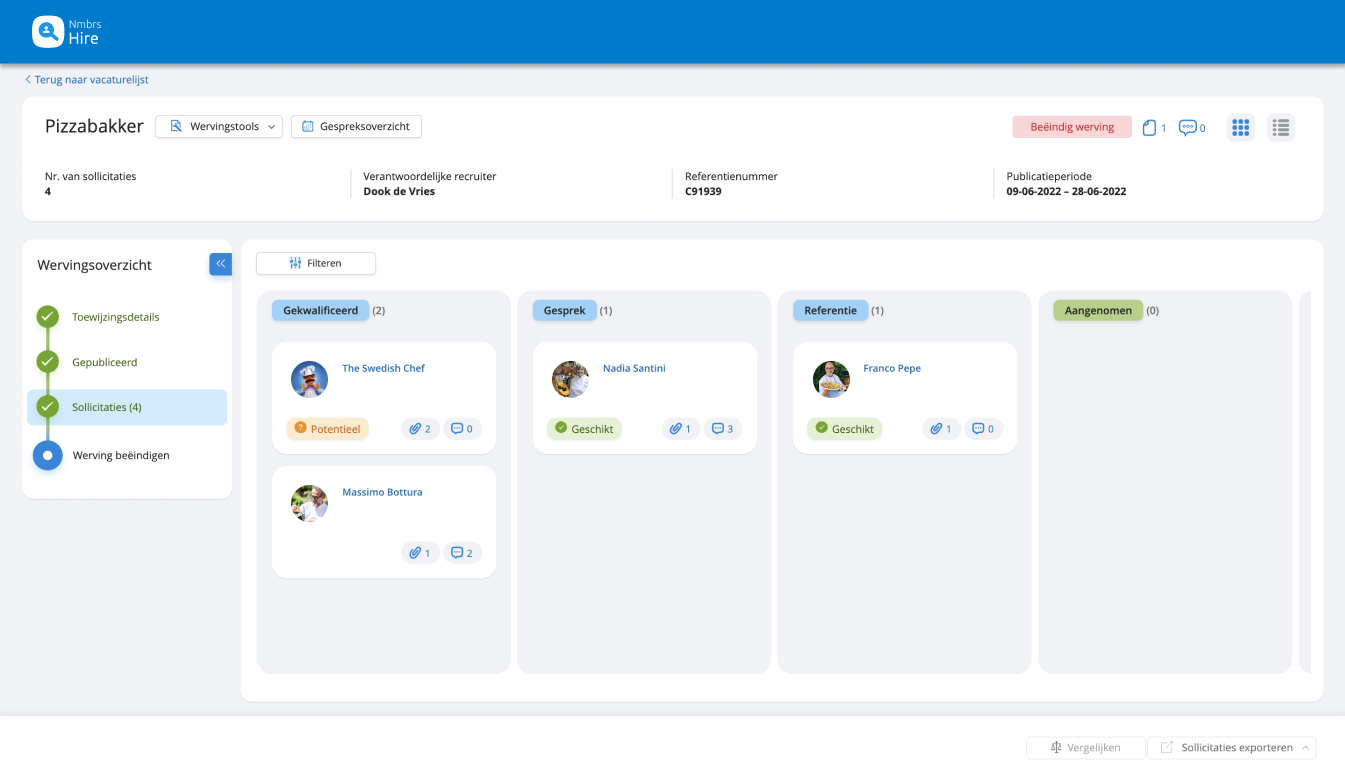Click the Vergelijken button
Viewport: 1345px width, 765px height.
coord(1085,747)
